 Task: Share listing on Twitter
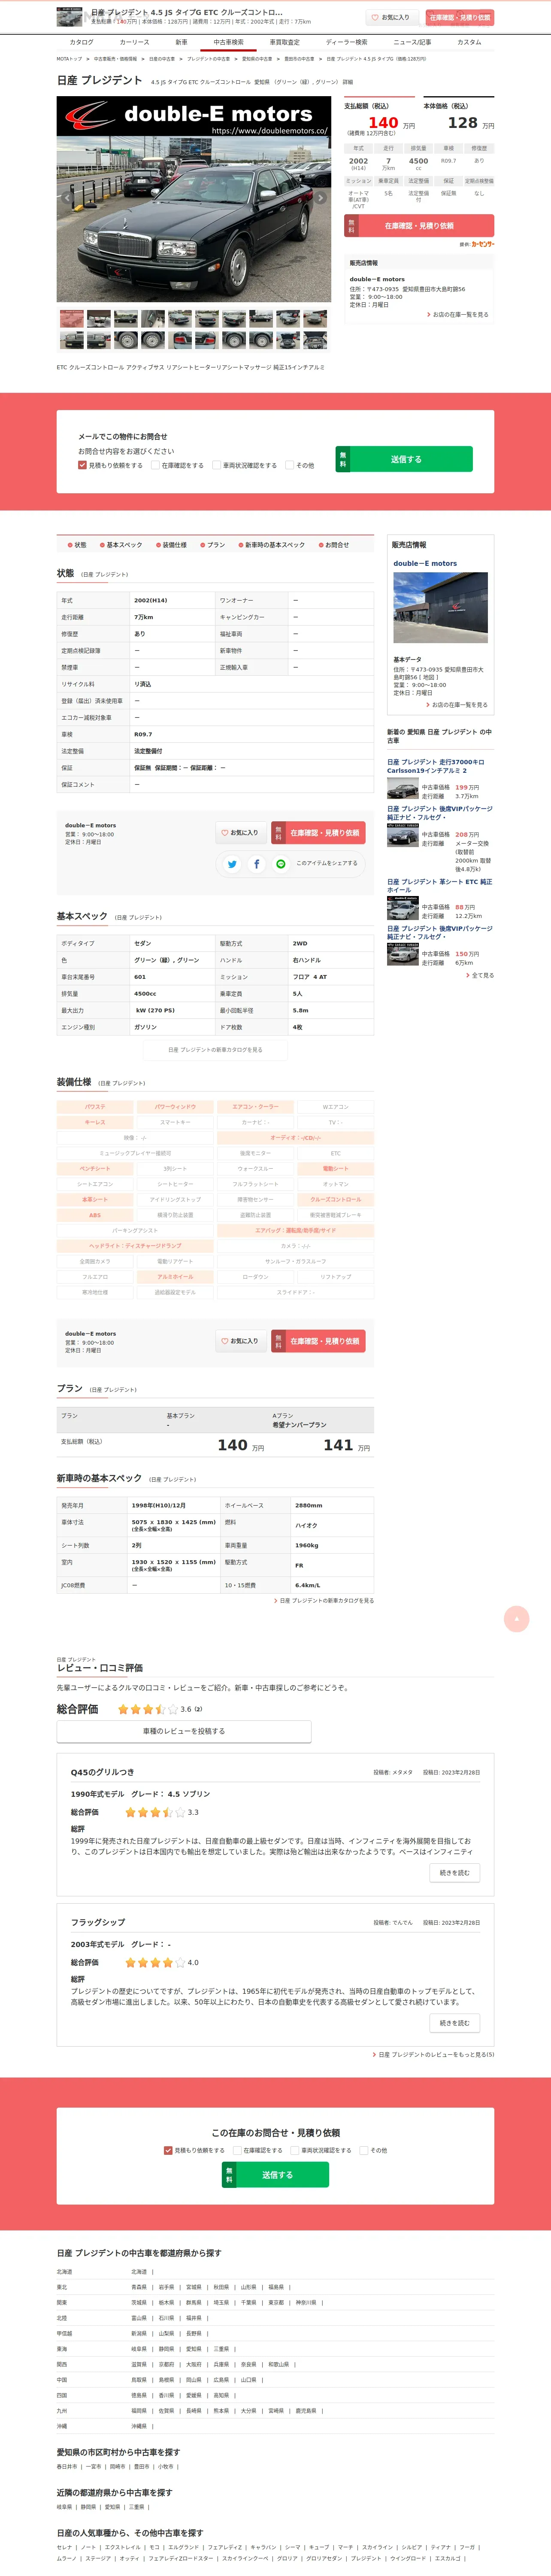point(232,864)
